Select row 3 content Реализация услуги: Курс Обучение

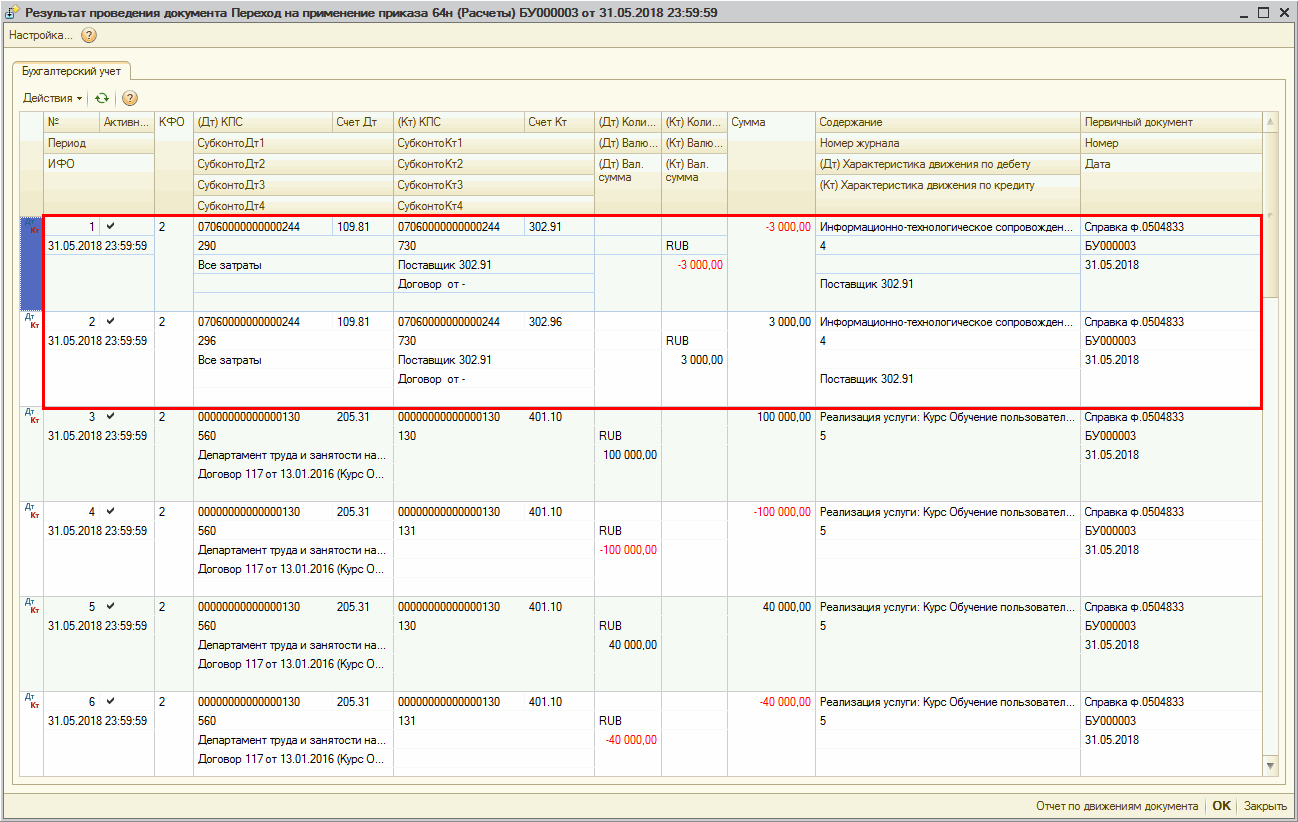[948, 417]
